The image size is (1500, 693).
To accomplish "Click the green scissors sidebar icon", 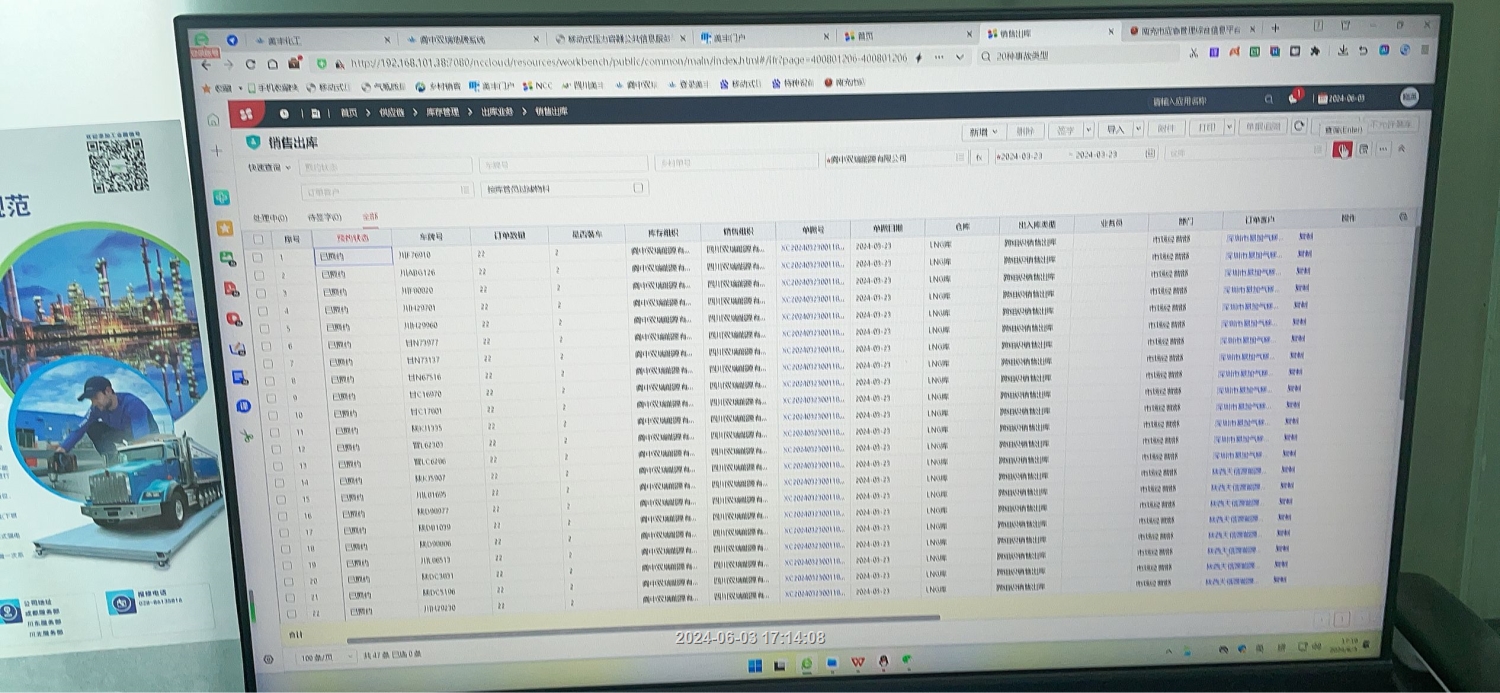I will pyautogui.click(x=246, y=436).
